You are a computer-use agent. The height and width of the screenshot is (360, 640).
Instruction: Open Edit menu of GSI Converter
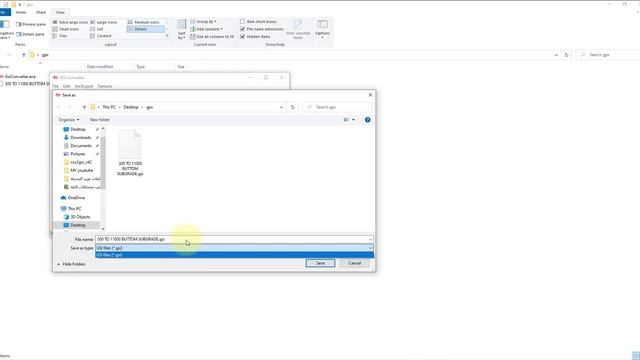(x=66, y=86)
